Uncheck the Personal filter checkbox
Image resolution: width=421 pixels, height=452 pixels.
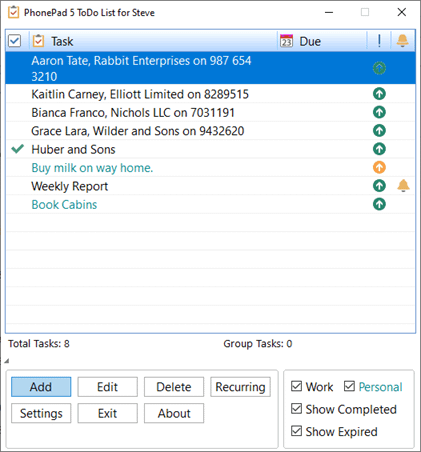click(349, 386)
